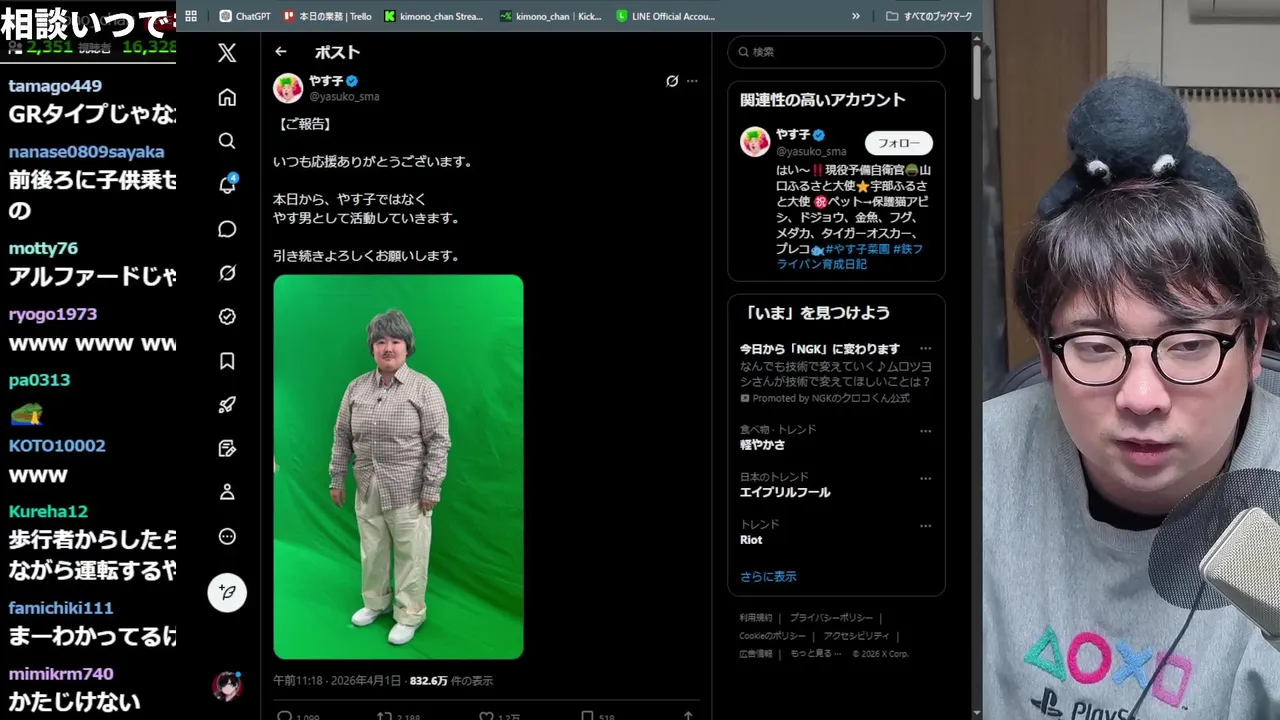Image resolution: width=1280 pixels, height=720 pixels.
Task: Open the Bookmarks icon in sidebar
Action: tap(227, 361)
